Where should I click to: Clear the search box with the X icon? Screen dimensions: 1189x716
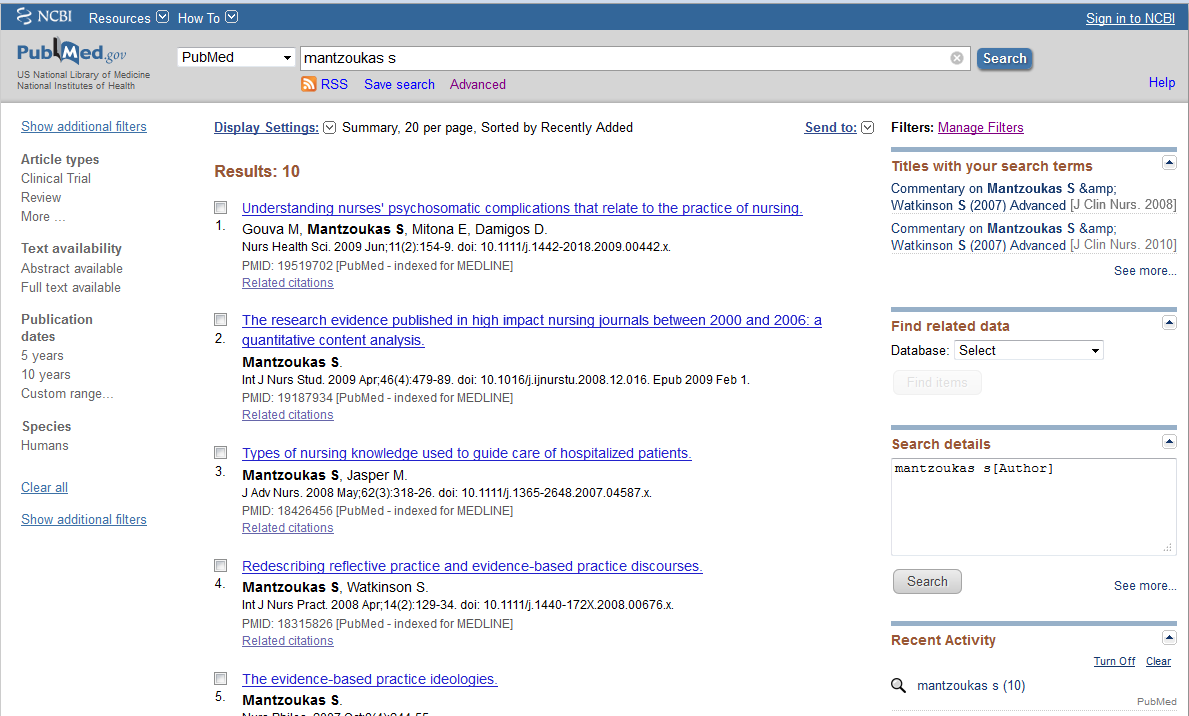click(x=957, y=58)
